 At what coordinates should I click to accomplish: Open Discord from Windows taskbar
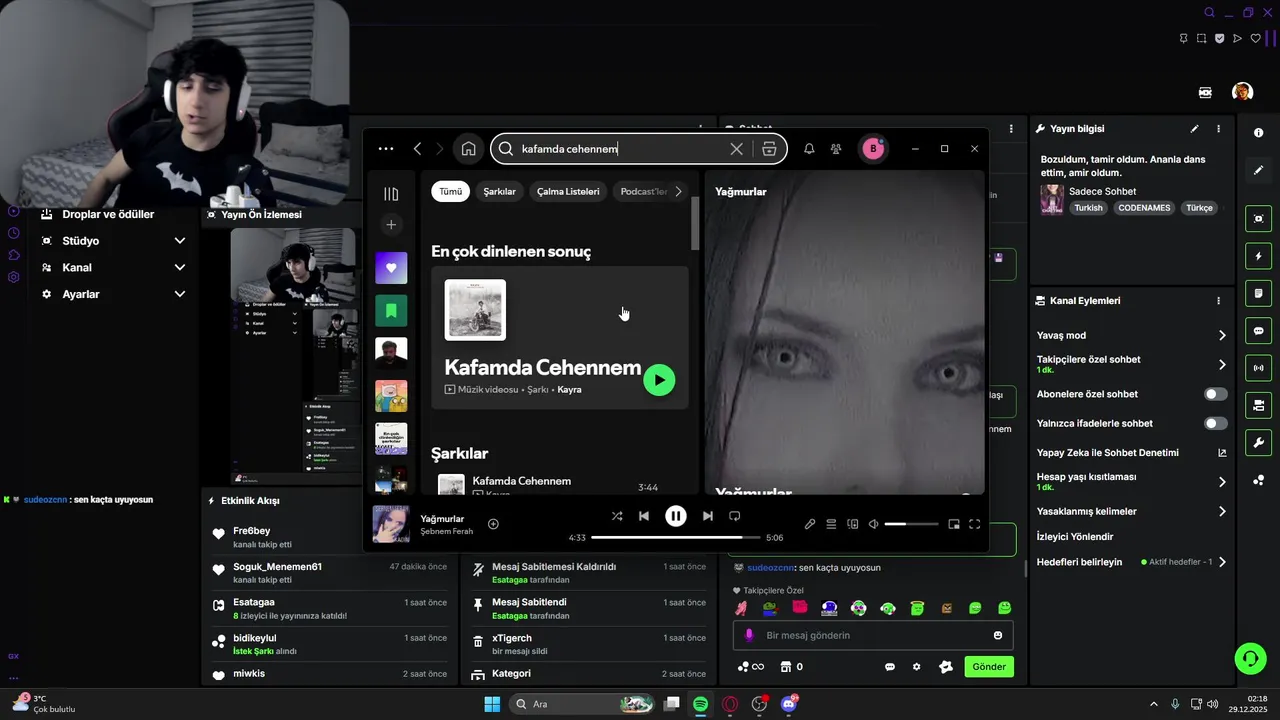[789, 704]
